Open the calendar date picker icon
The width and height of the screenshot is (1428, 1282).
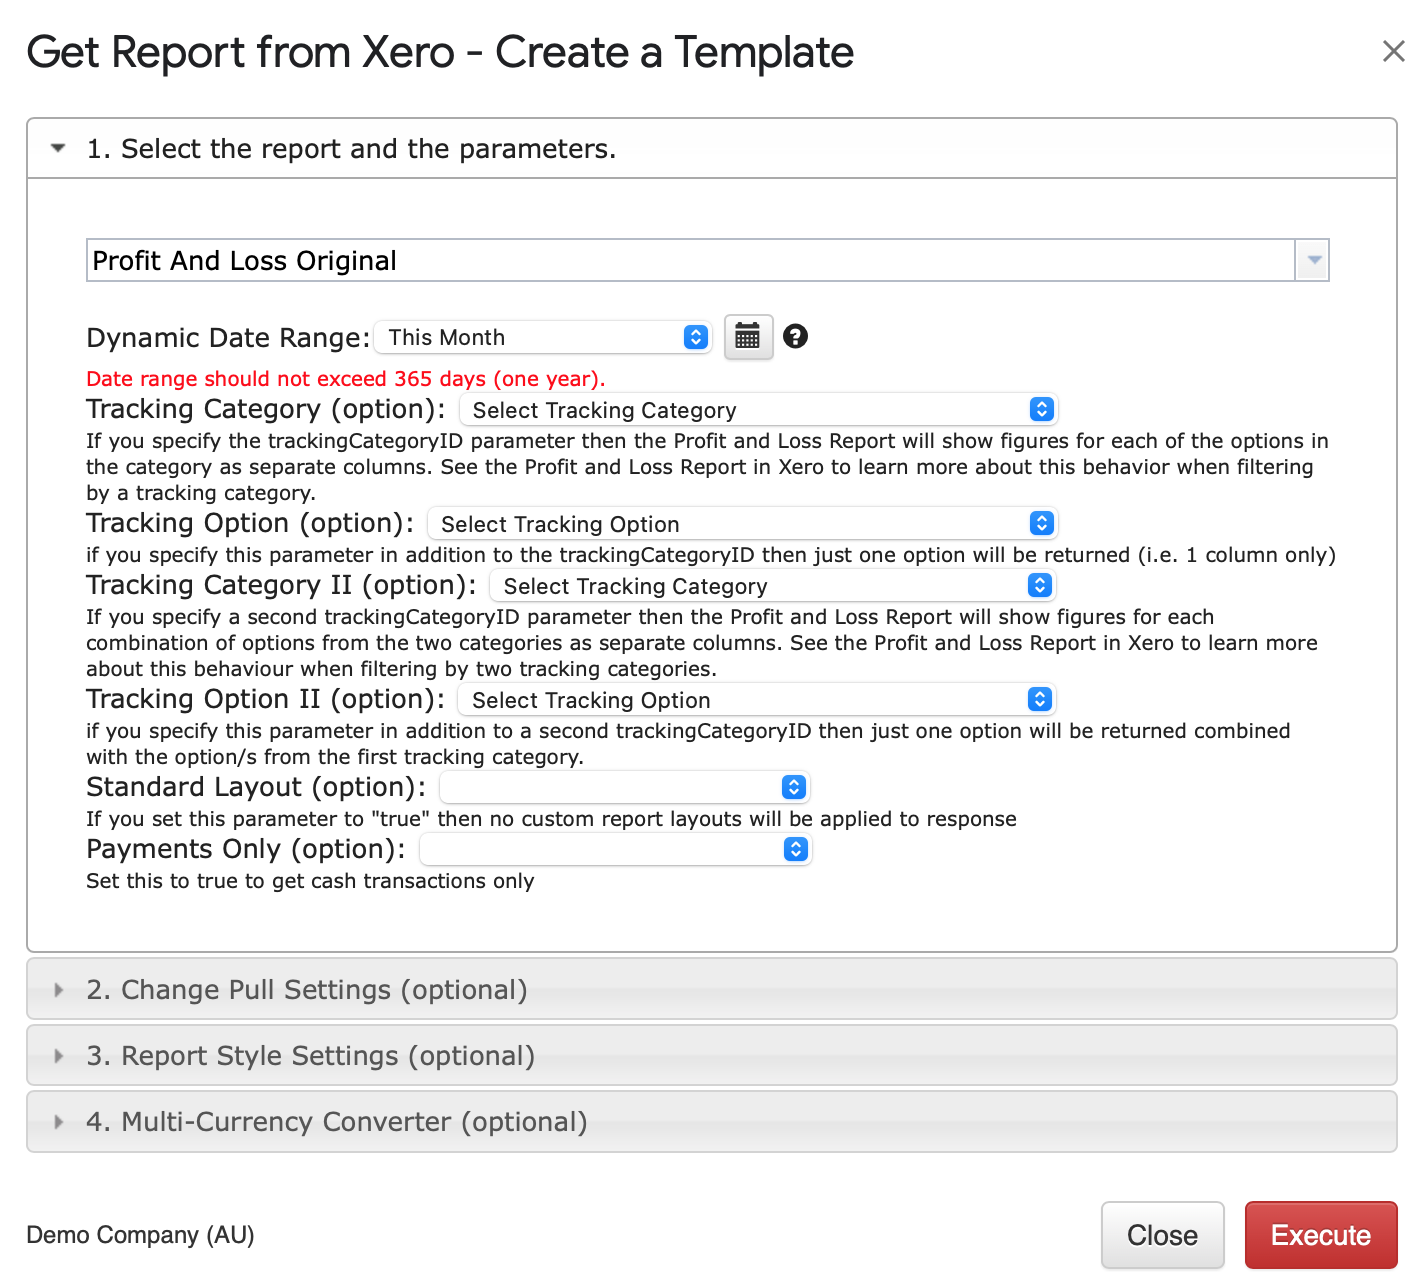pos(748,337)
